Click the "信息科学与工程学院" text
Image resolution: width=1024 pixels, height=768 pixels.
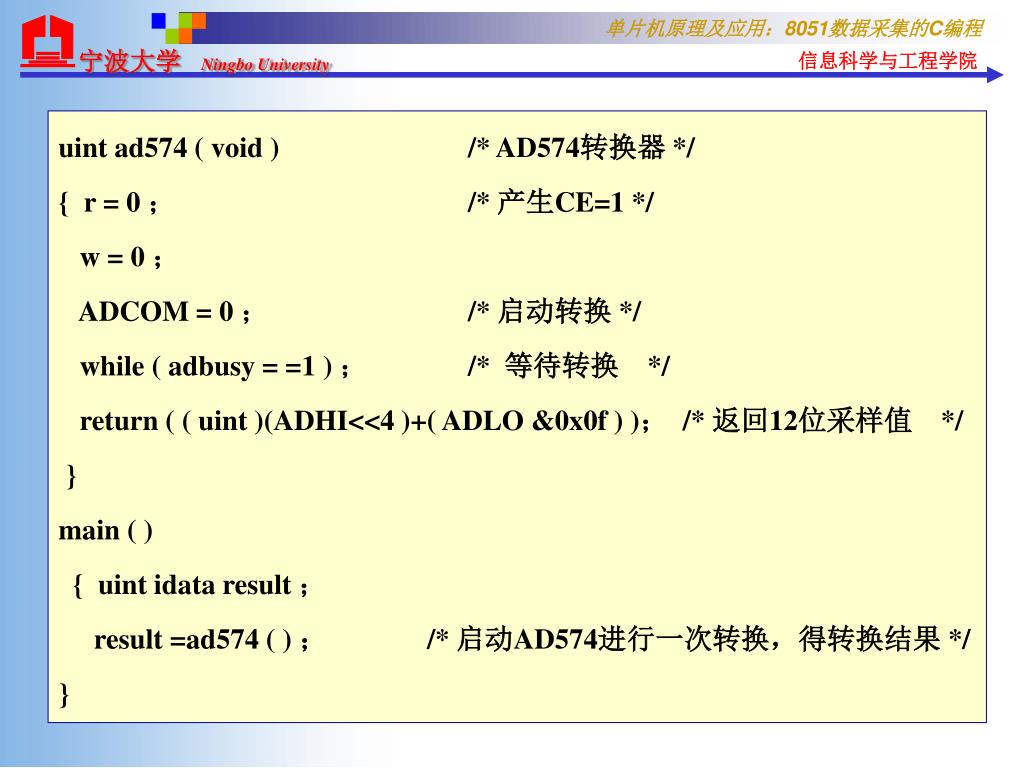(888, 61)
